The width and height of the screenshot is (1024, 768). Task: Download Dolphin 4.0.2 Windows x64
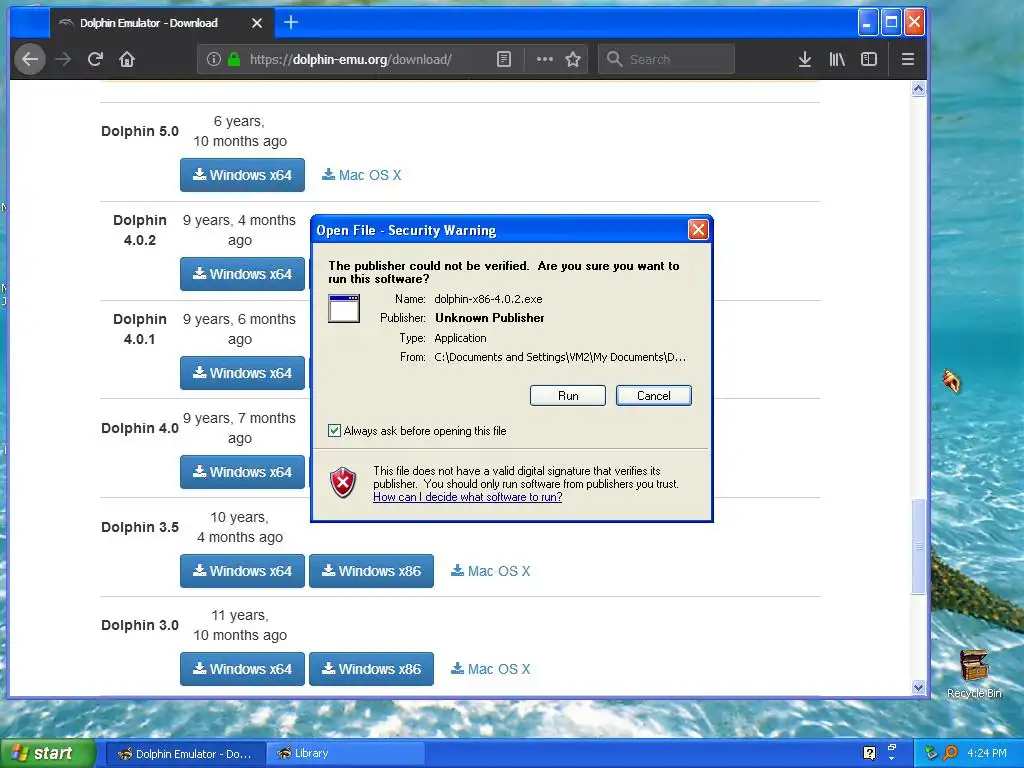click(242, 274)
